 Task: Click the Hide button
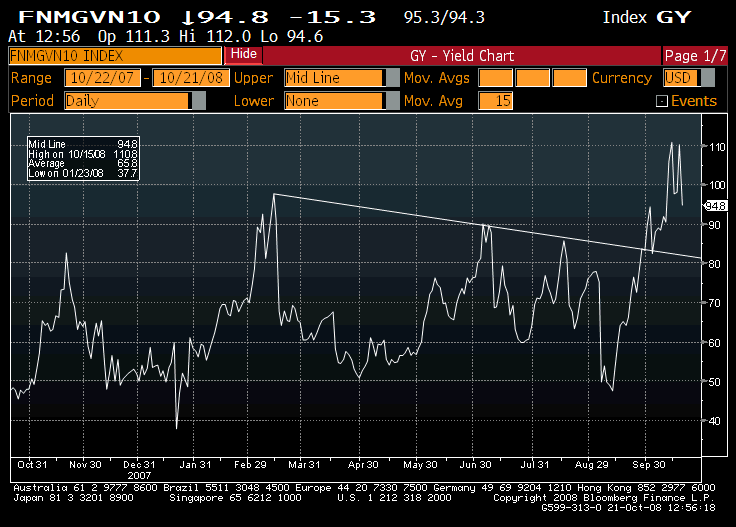click(x=241, y=54)
